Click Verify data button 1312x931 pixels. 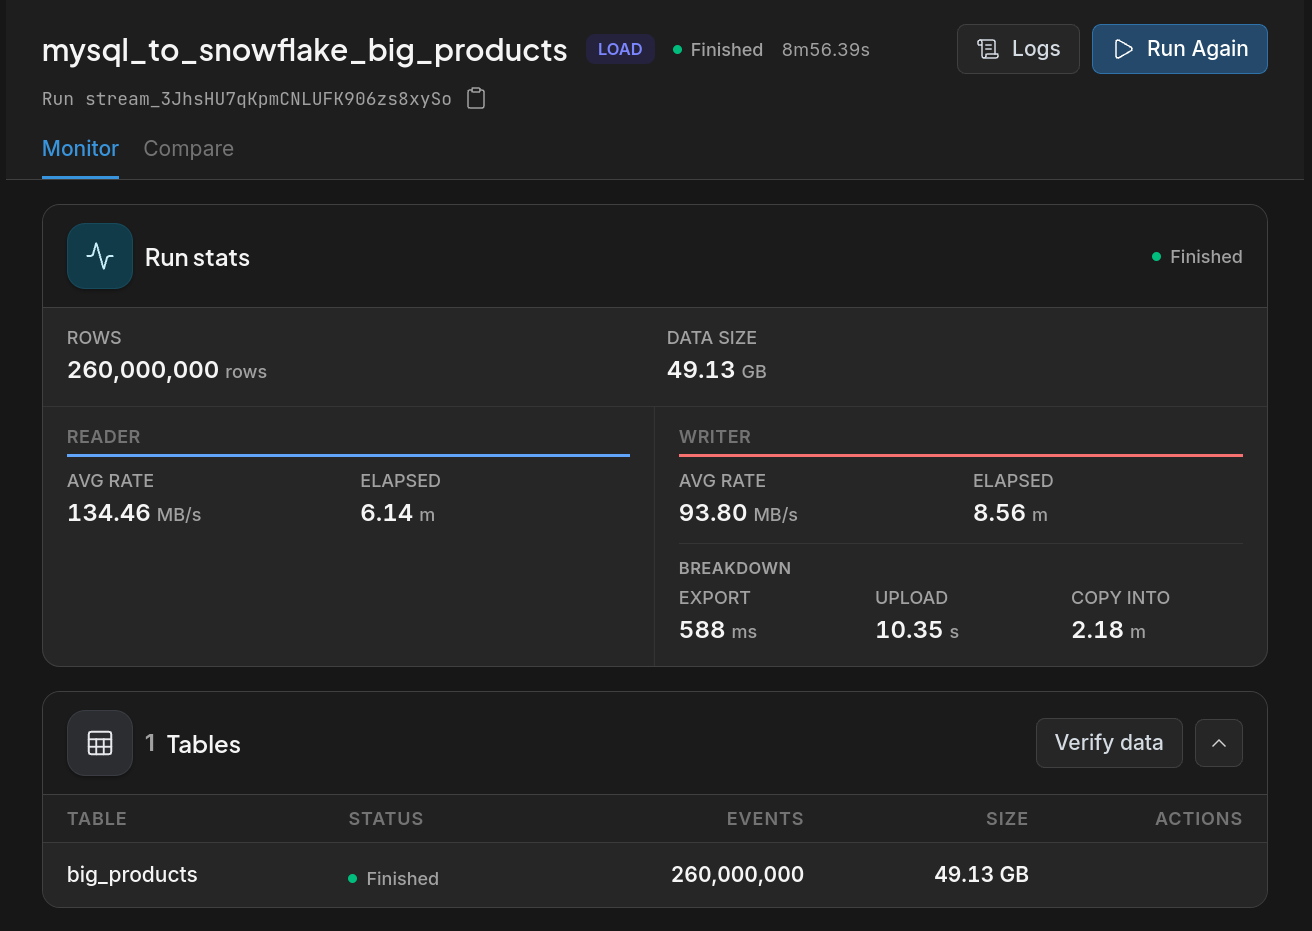1109,743
